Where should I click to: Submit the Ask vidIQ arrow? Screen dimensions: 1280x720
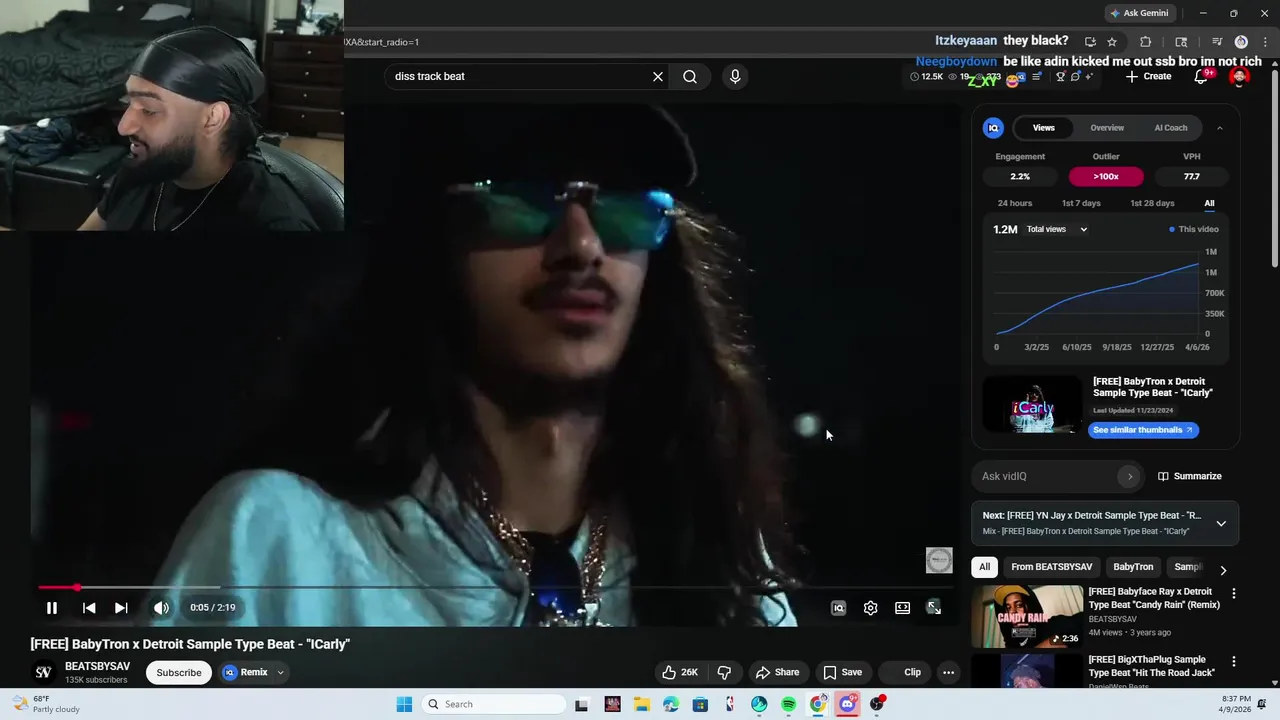1130,476
